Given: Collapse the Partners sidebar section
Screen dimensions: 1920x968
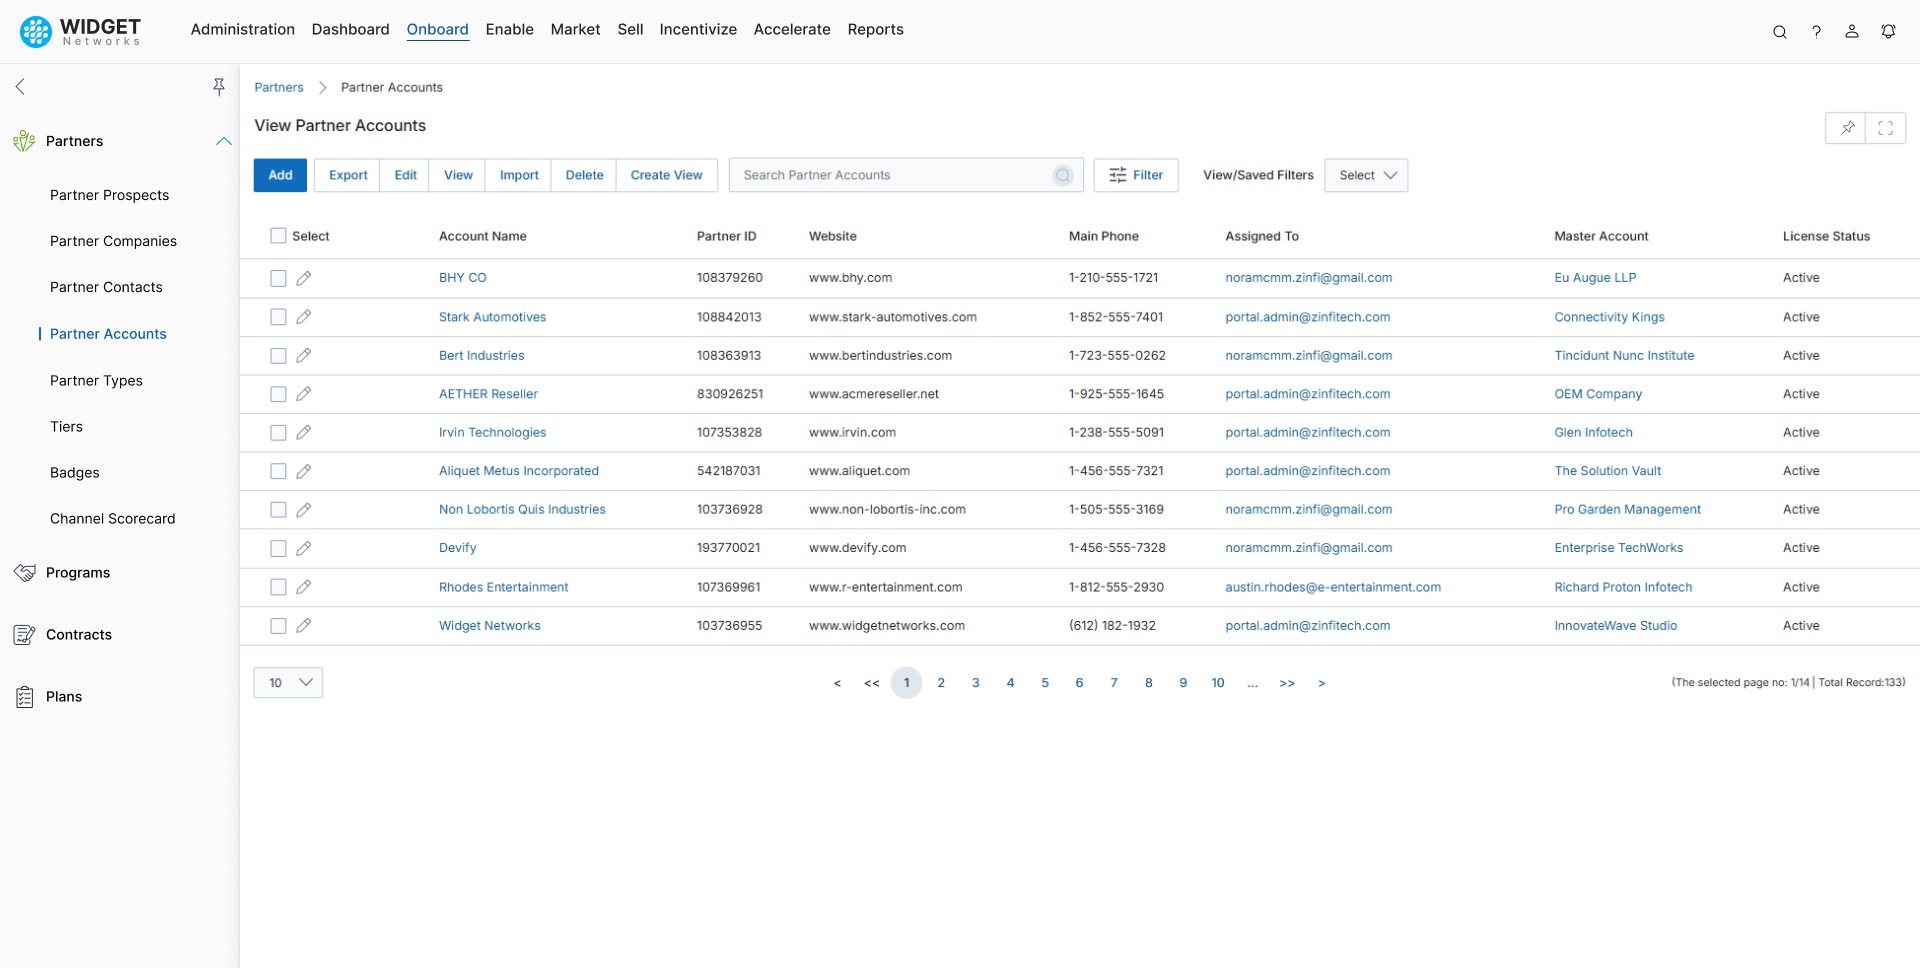Looking at the screenshot, I should [x=222, y=141].
